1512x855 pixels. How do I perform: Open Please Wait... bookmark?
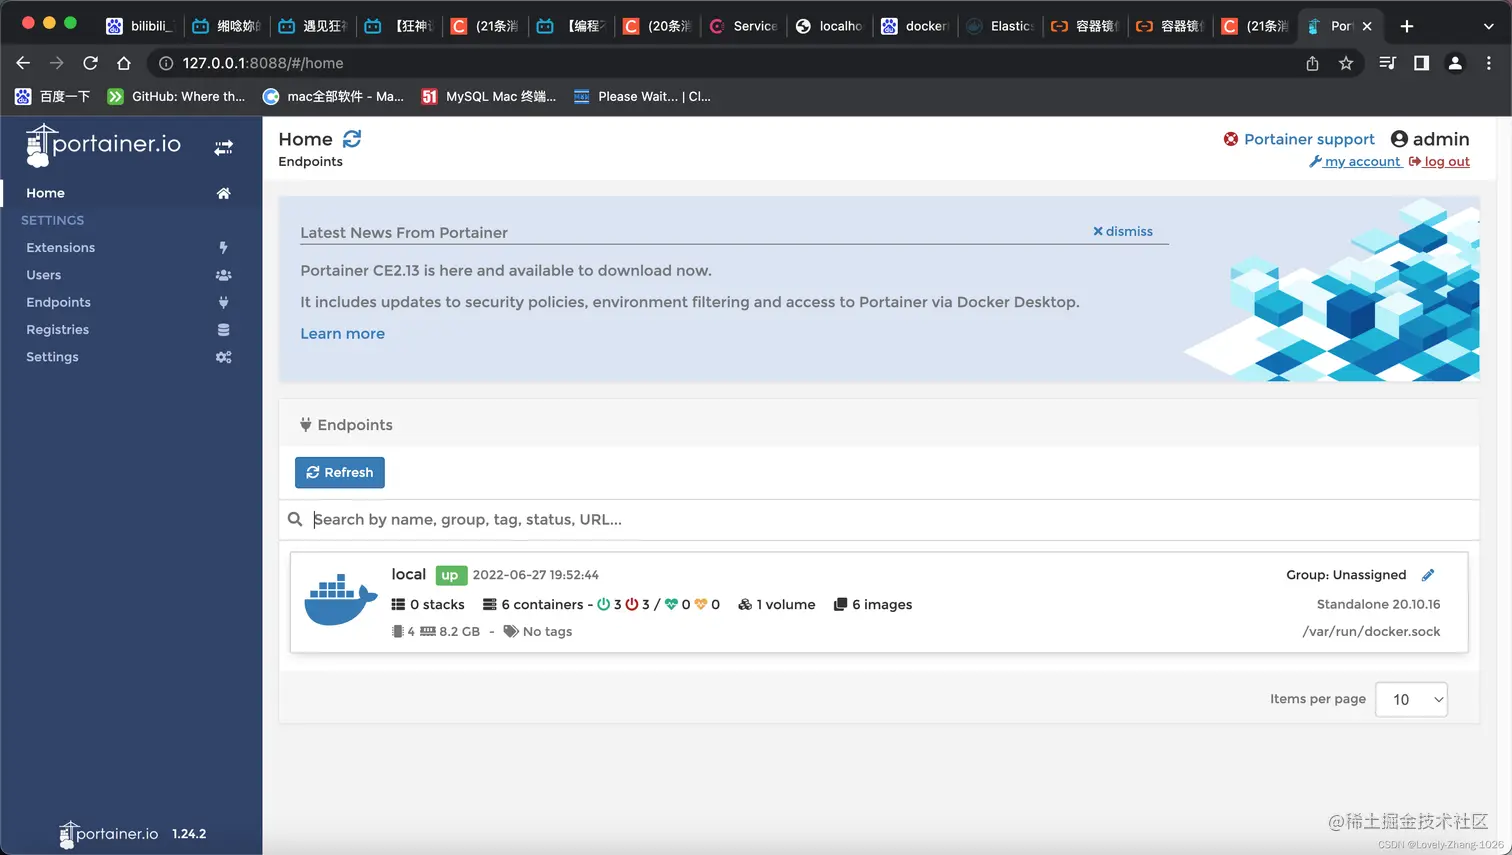(642, 97)
